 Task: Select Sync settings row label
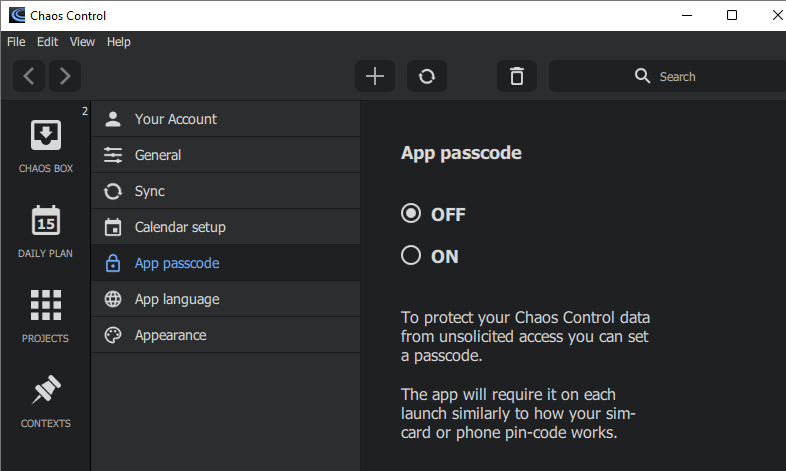pyautogui.click(x=149, y=191)
